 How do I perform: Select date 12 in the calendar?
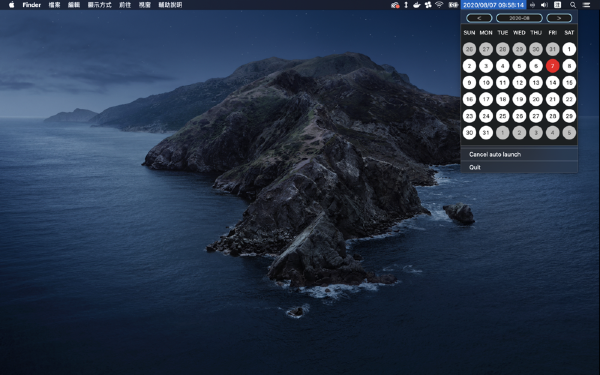(519, 82)
